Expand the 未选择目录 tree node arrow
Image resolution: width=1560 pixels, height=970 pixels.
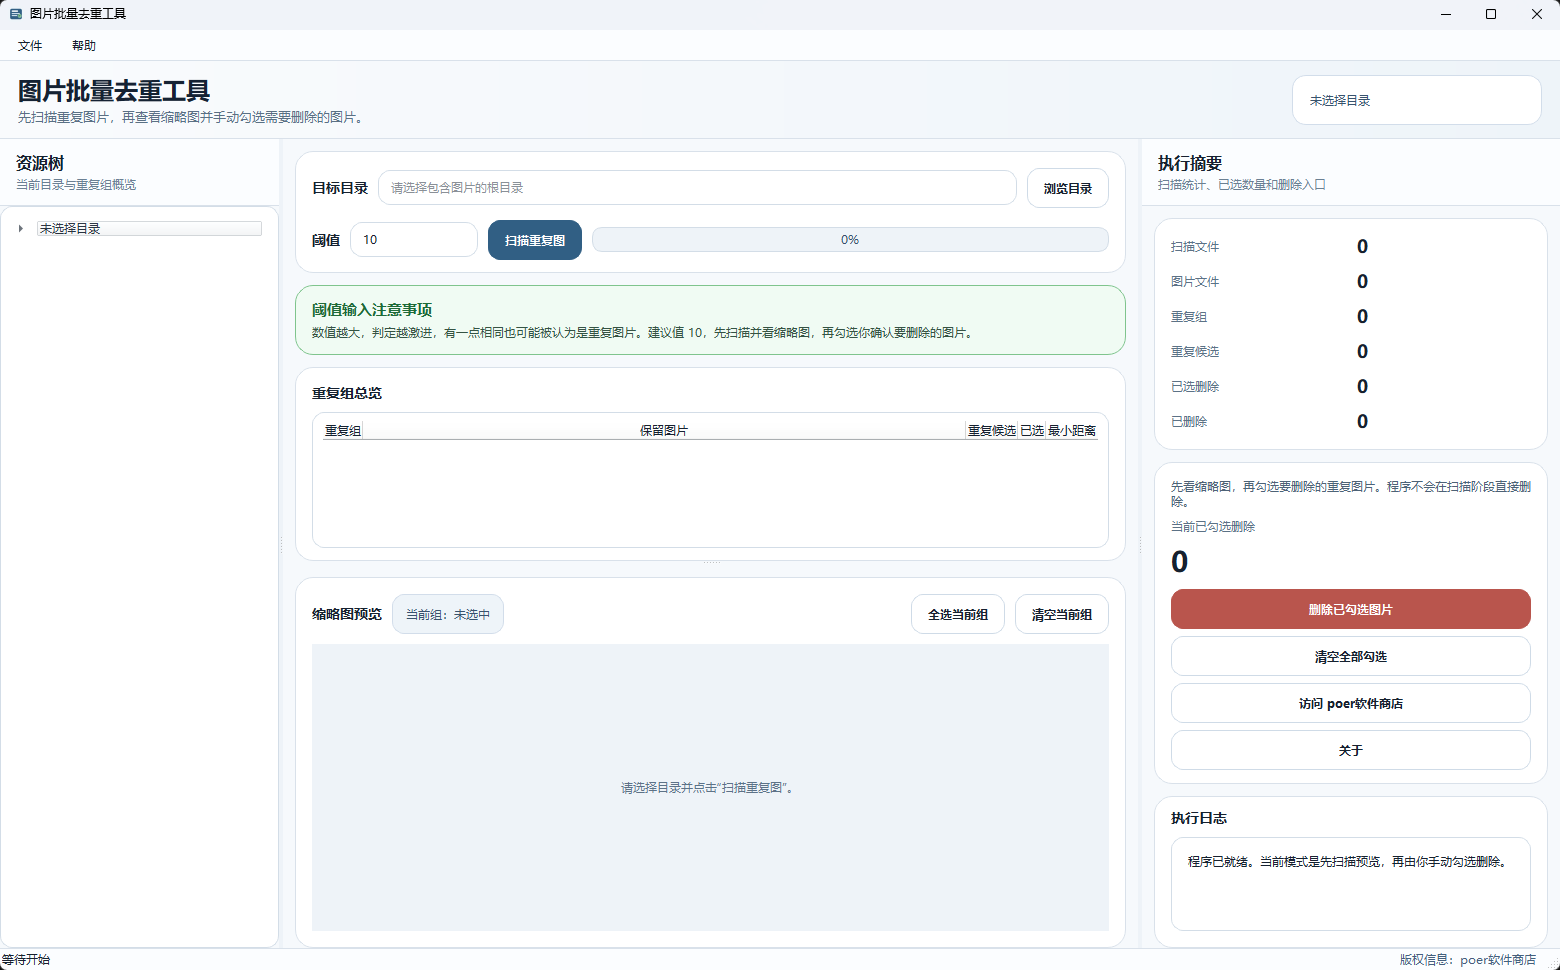pyautogui.click(x=20, y=229)
